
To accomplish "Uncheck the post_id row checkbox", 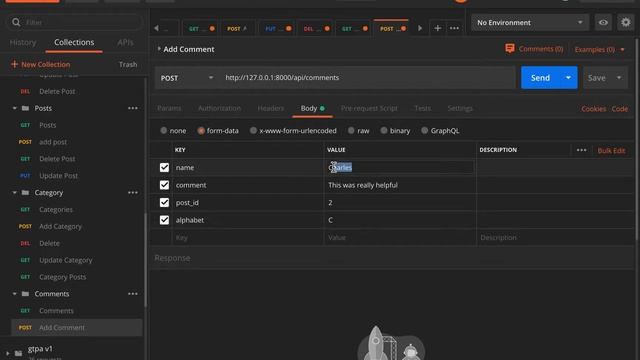I will point(164,202).
